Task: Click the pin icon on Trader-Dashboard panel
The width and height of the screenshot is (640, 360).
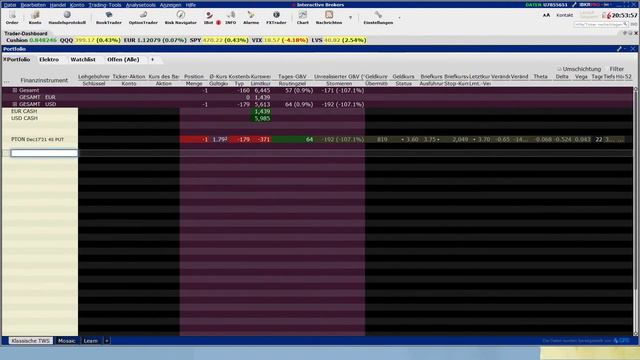Action: pos(625,33)
